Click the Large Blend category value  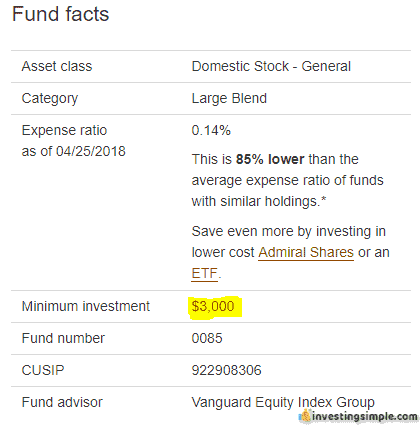click(229, 98)
